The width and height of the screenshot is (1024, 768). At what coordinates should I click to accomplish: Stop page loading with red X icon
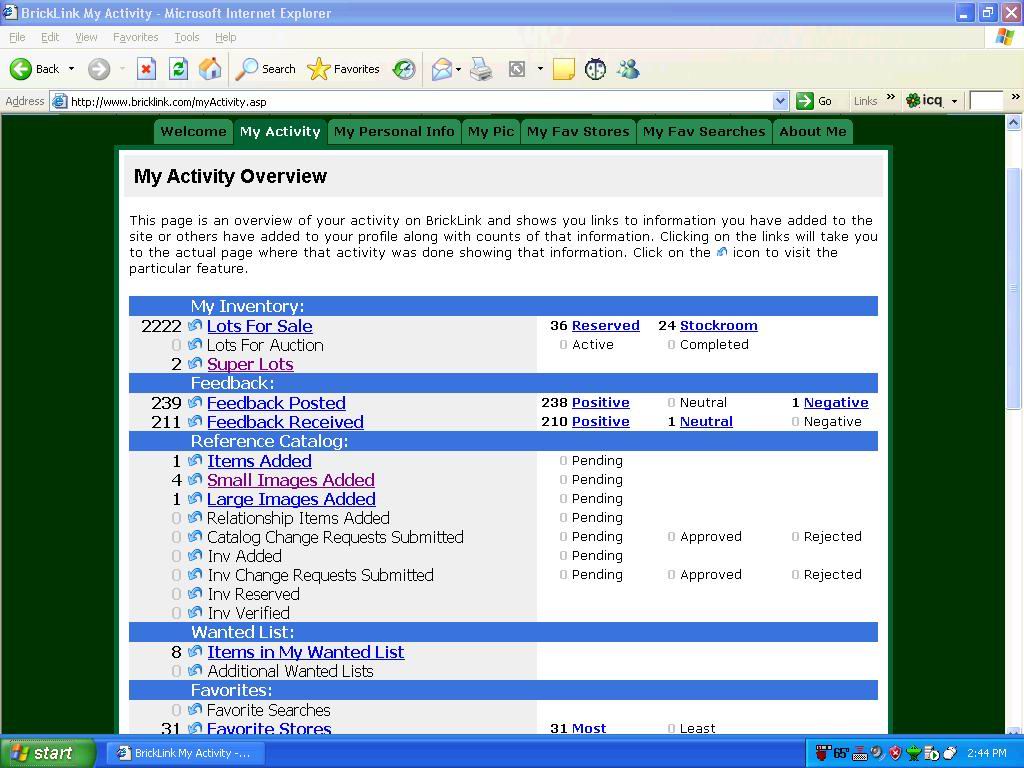(146, 69)
